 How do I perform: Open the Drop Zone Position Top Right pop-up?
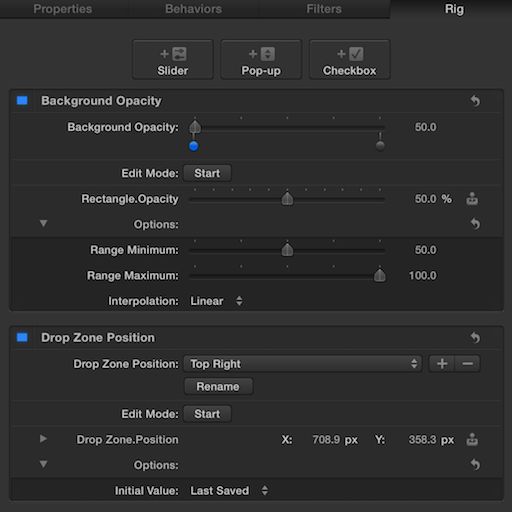coord(303,364)
